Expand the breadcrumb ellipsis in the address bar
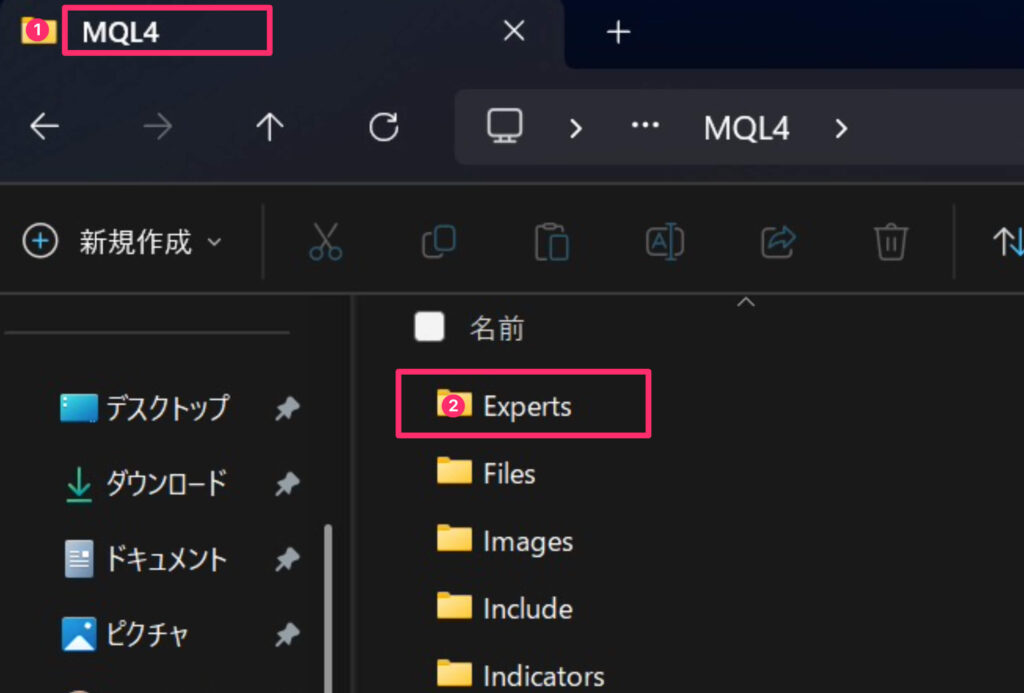Viewport: 1024px width, 693px height. (645, 126)
